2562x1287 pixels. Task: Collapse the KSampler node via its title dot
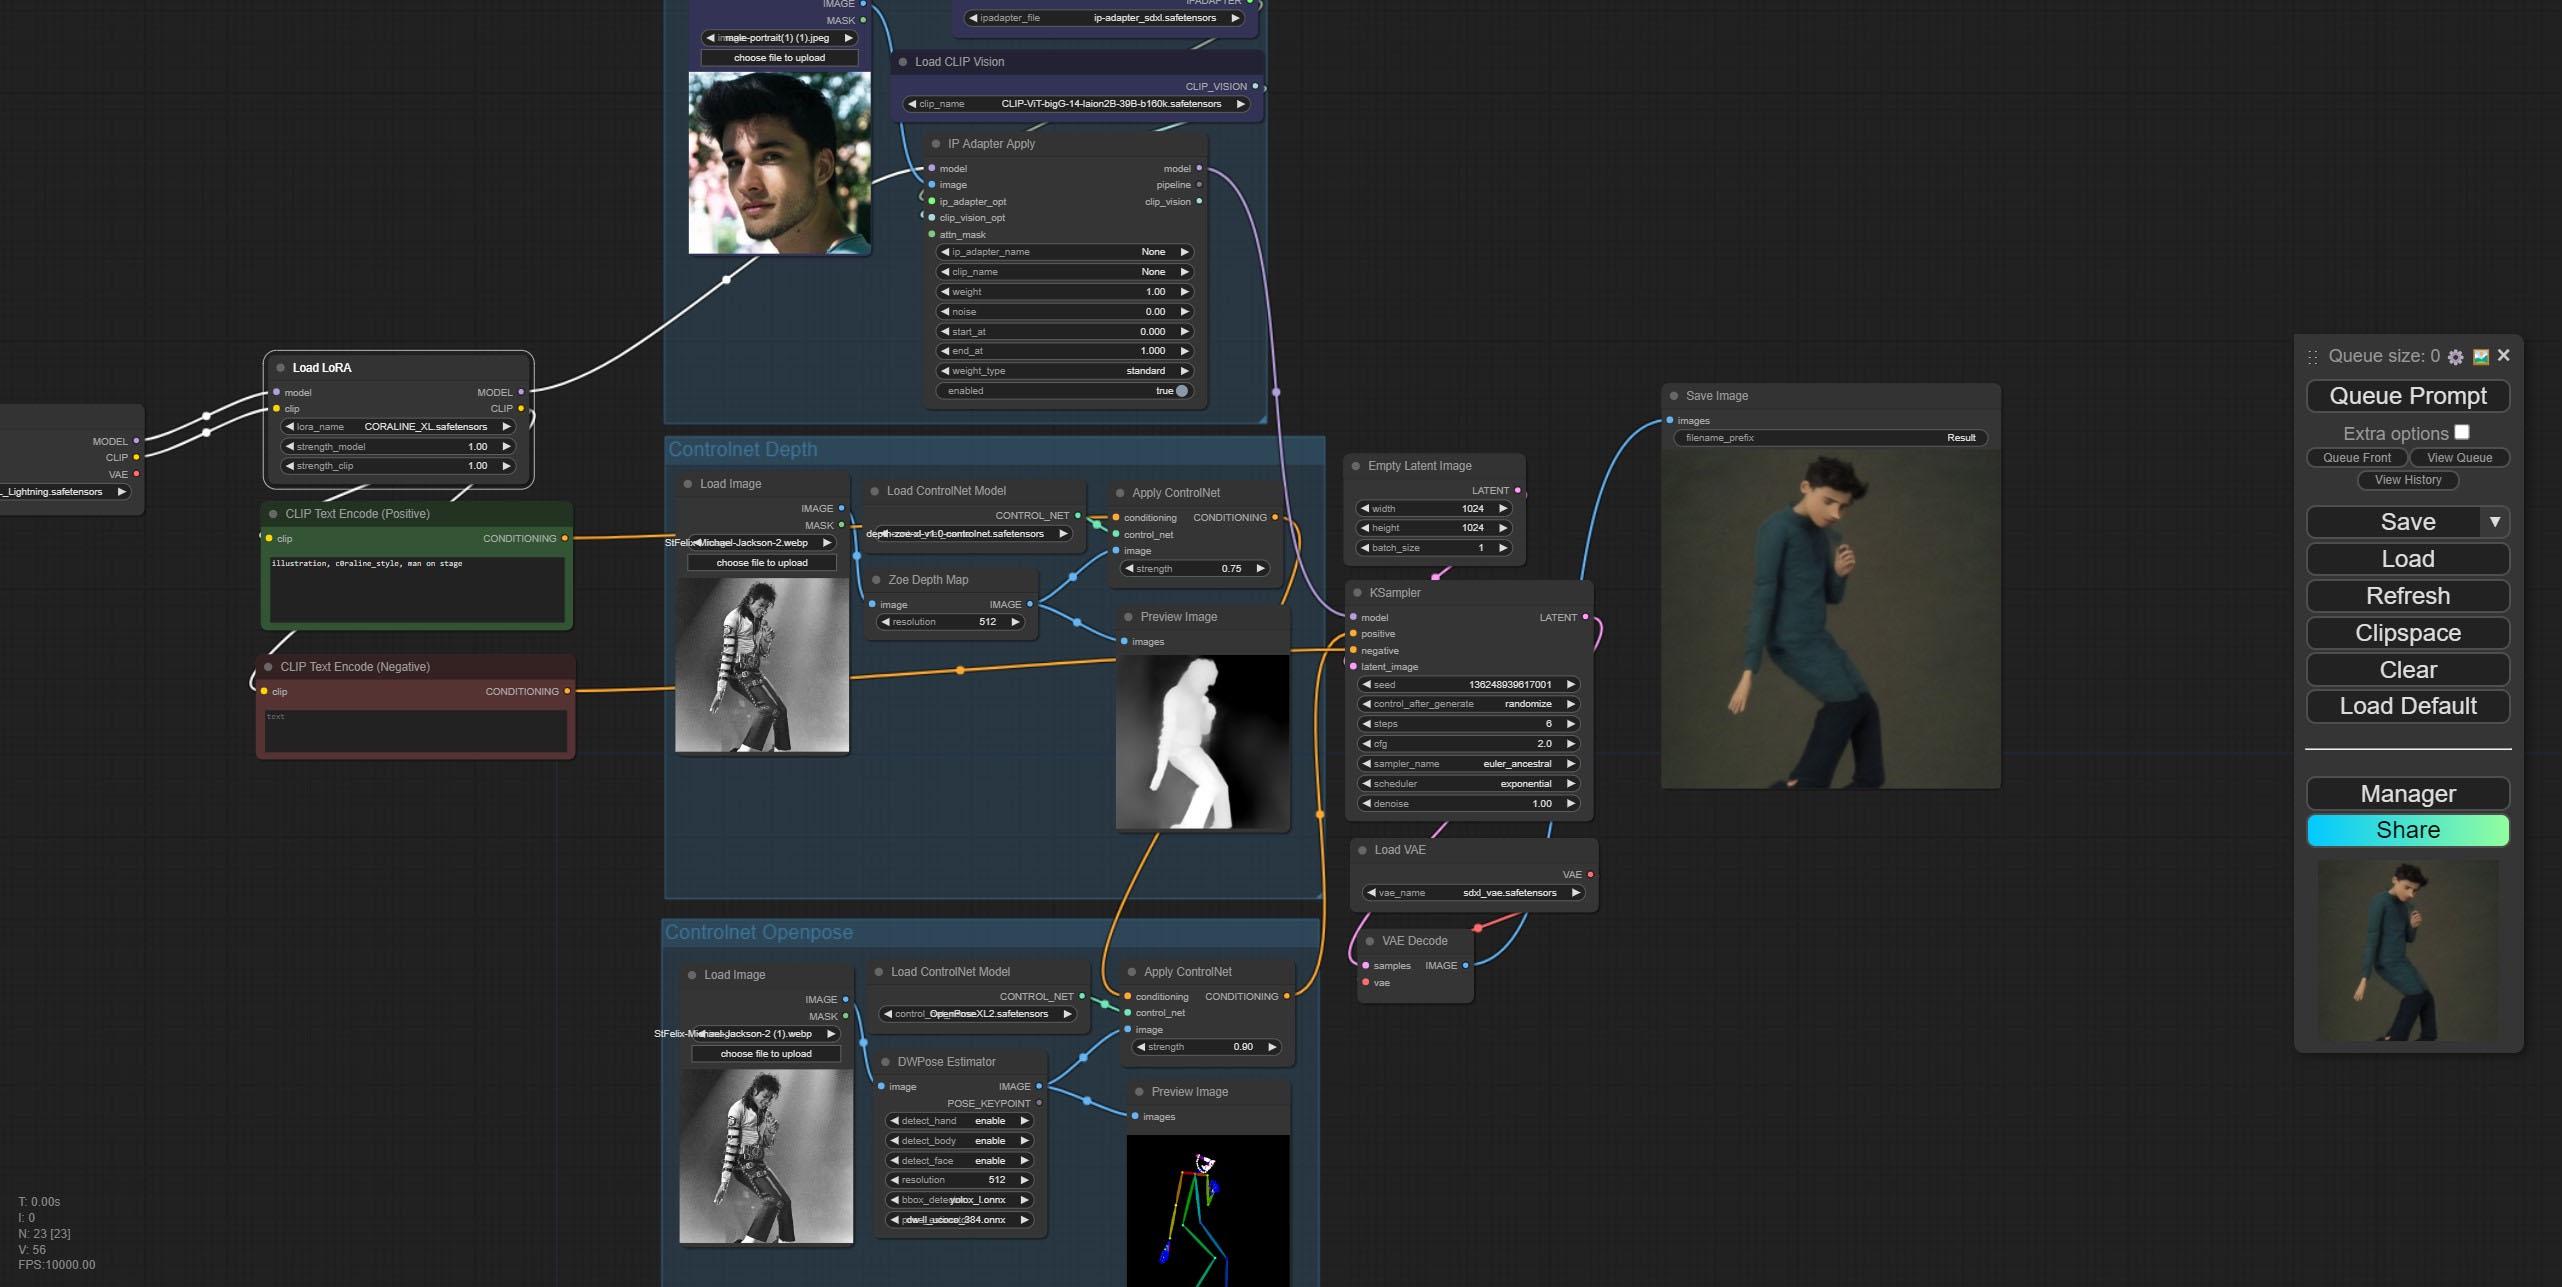(1357, 593)
